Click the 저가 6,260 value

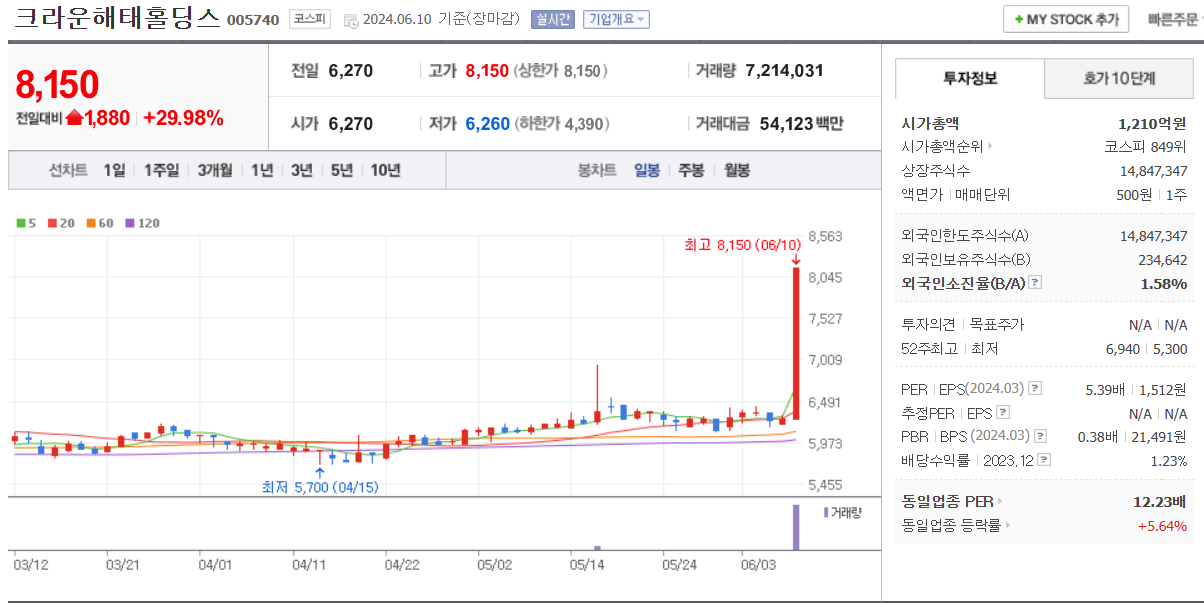coord(488,124)
